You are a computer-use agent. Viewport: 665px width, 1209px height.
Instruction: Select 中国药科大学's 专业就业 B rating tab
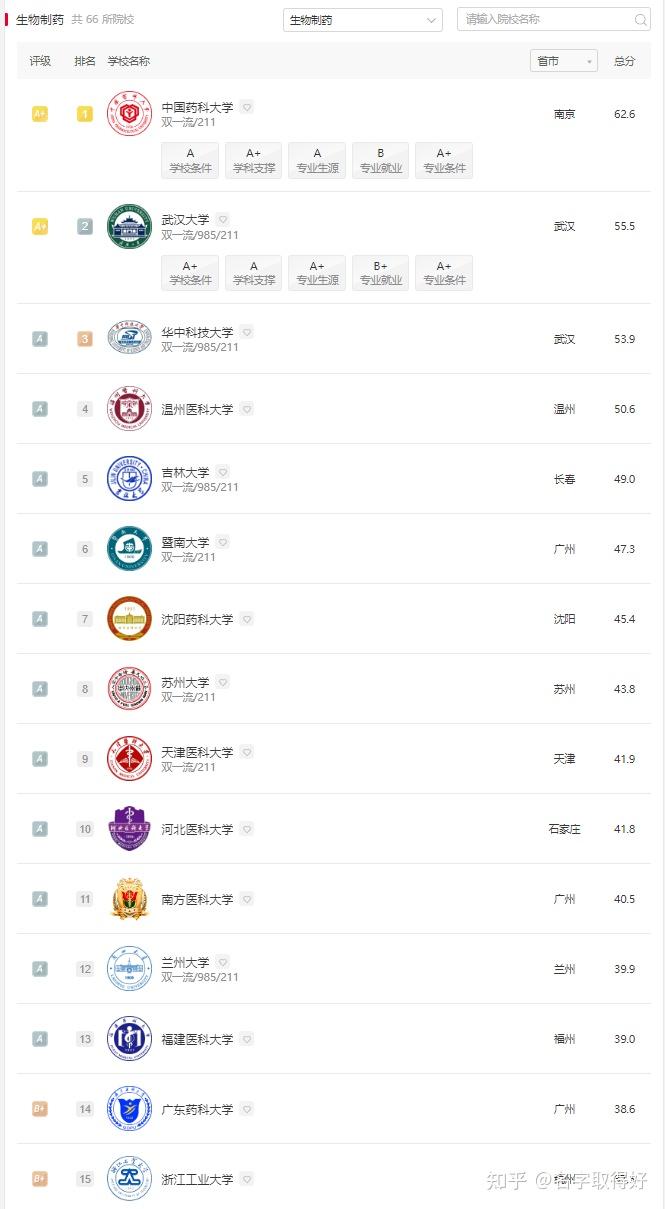click(x=380, y=161)
